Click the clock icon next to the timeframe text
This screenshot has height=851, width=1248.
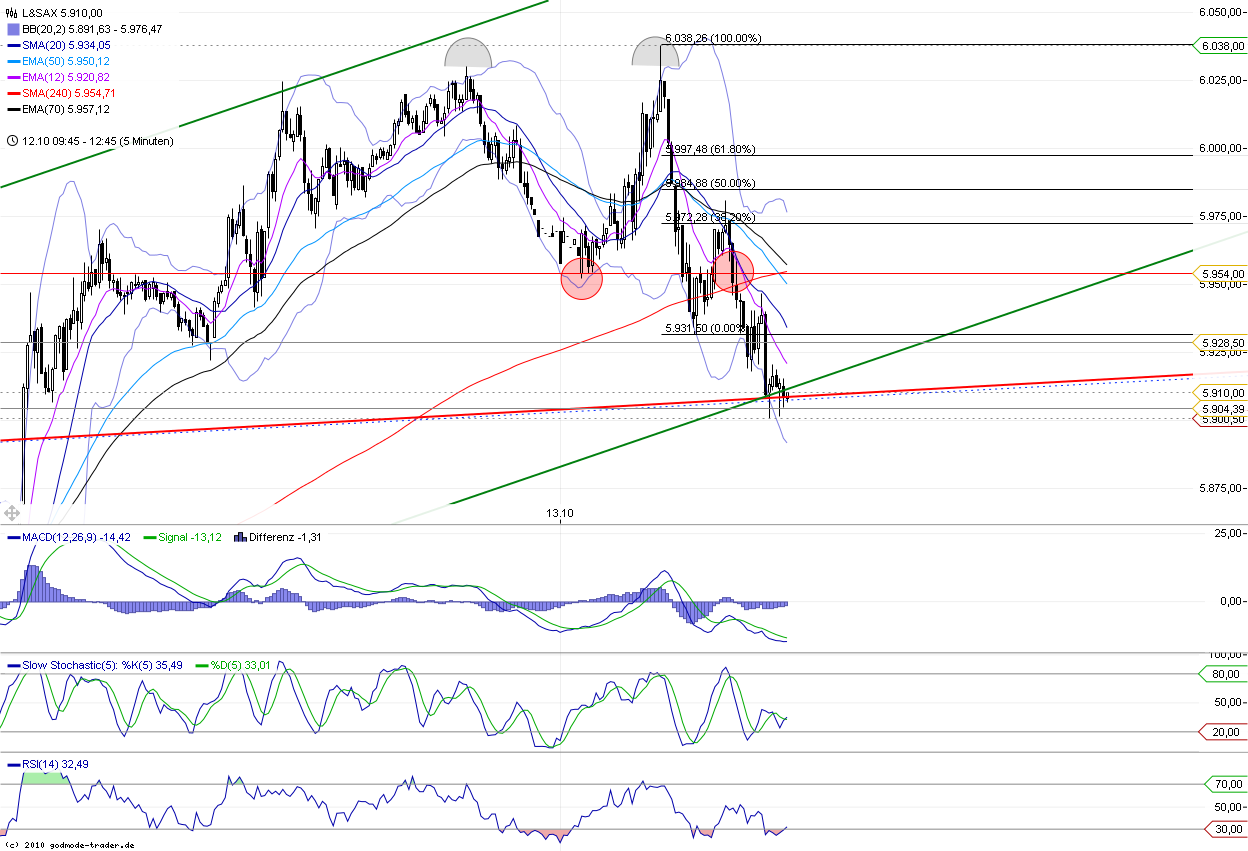tap(10, 141)
